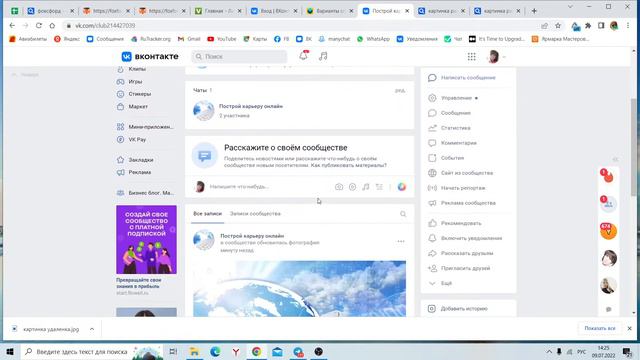Click the Напишите что-нибудь post field
The width and height of the screenshot is (640, 360).
[x=239, y=187]
